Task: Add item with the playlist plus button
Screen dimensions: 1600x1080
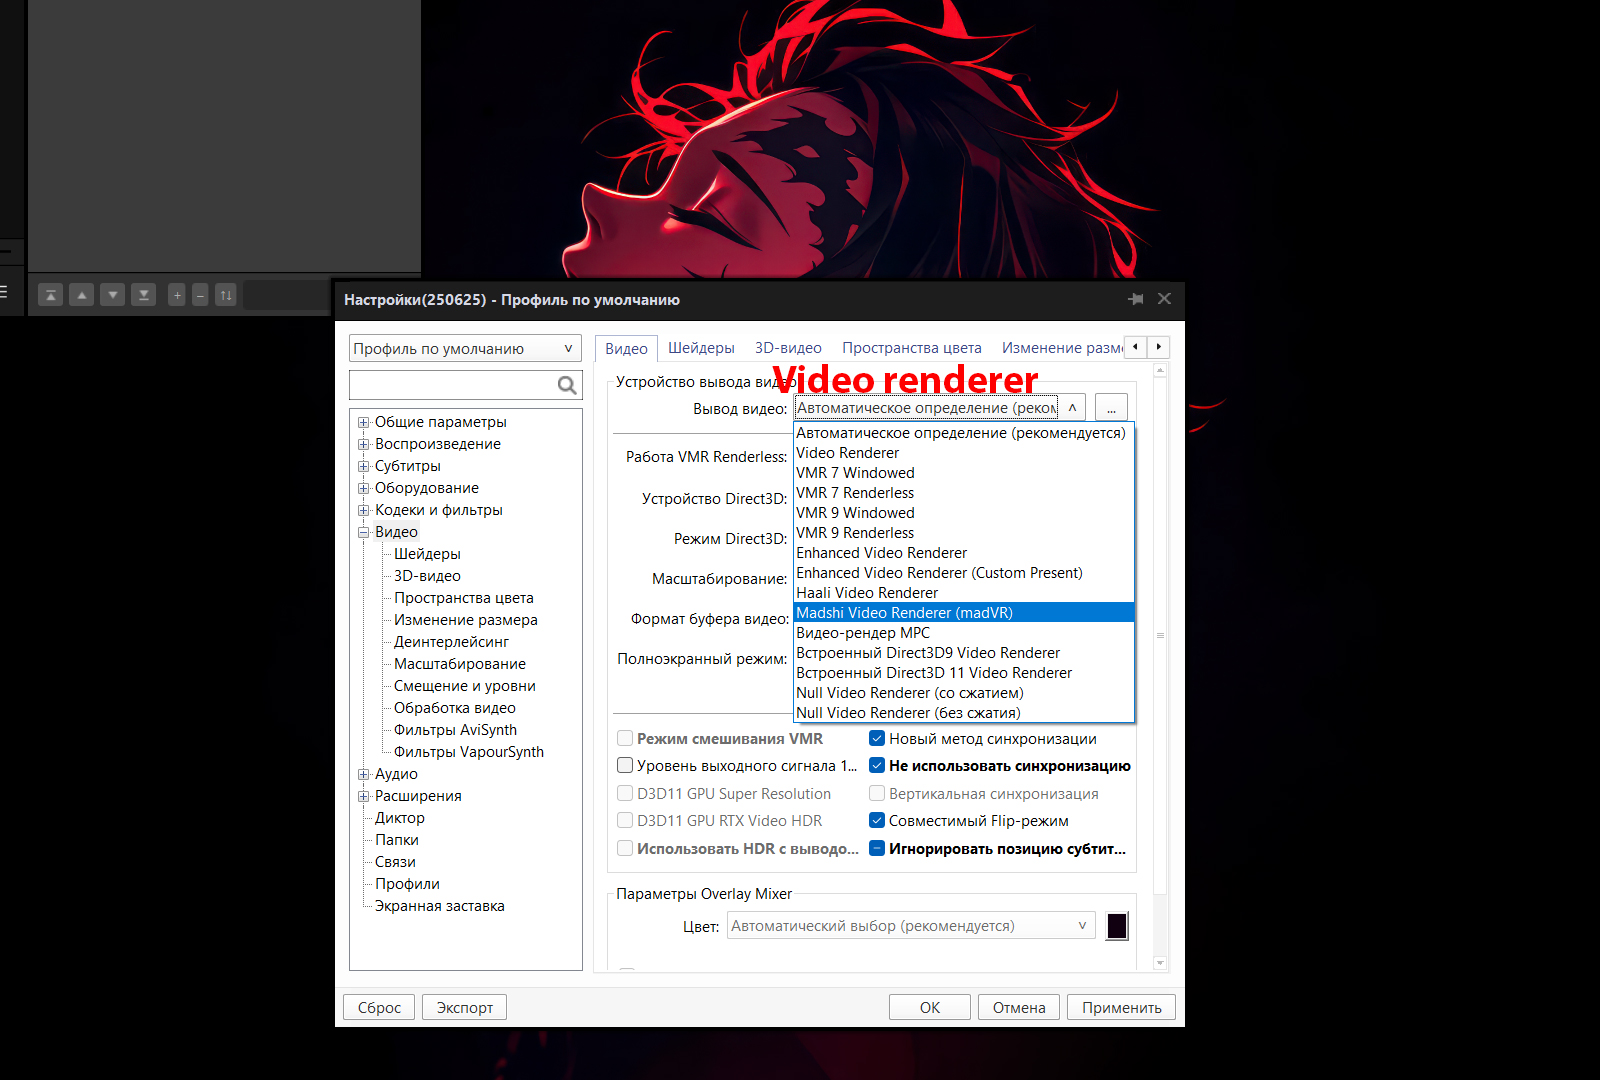Action: (177, 295)
